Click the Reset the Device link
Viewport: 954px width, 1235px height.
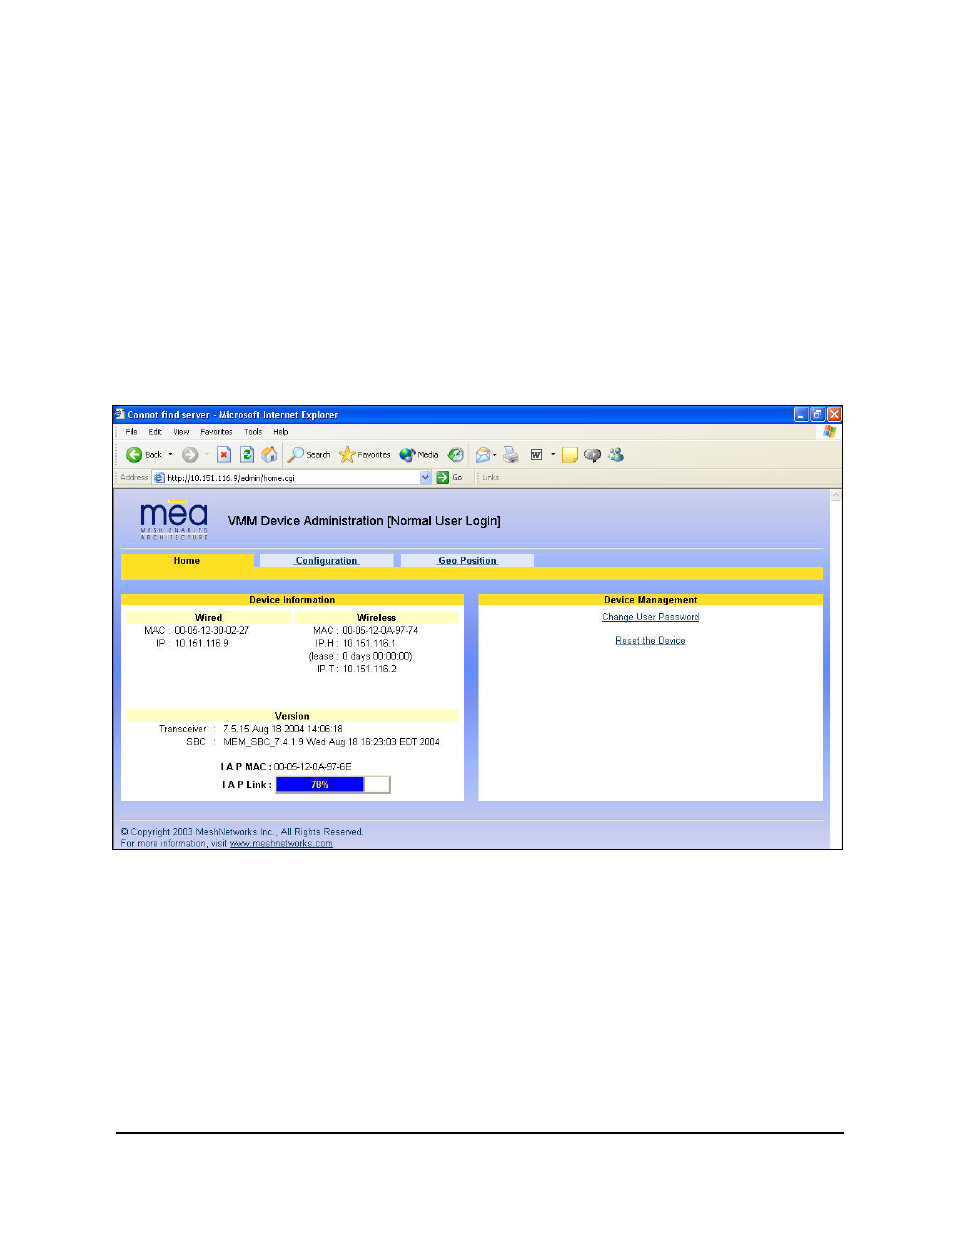pyautogui.click(x=650, y=641)
